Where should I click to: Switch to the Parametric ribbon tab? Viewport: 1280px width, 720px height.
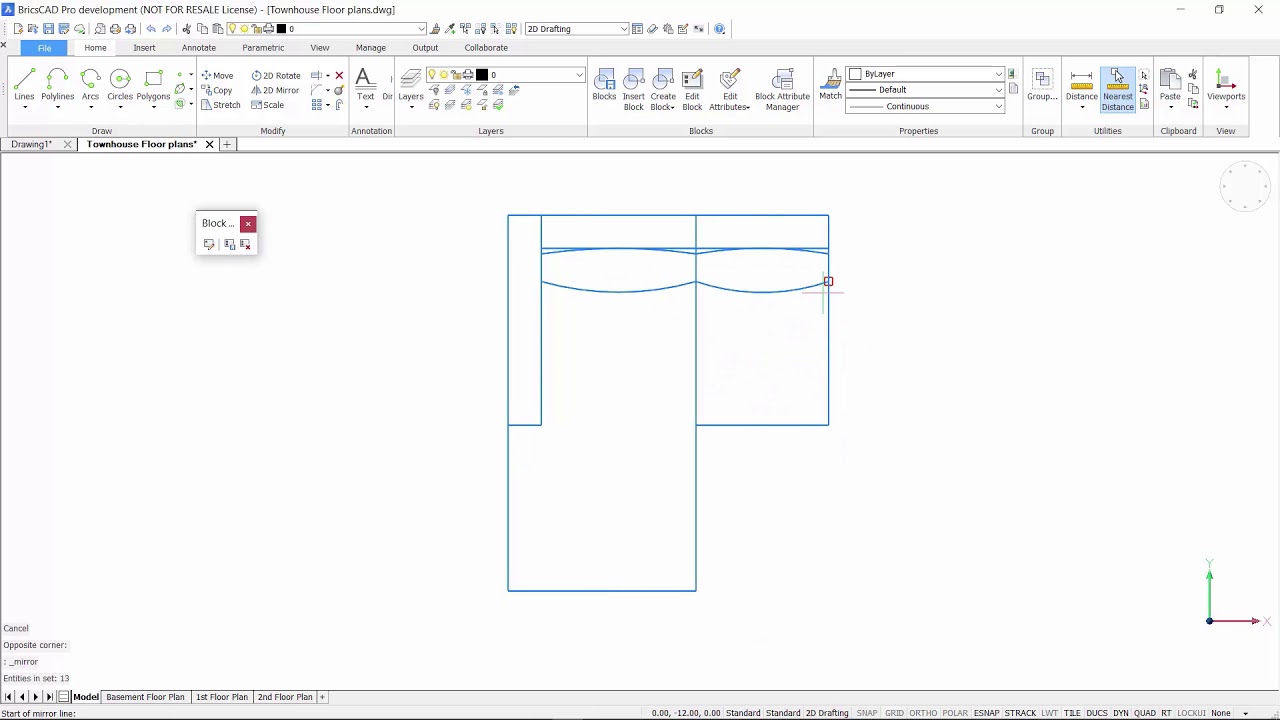pyautogui.click(x=263, y=48)
